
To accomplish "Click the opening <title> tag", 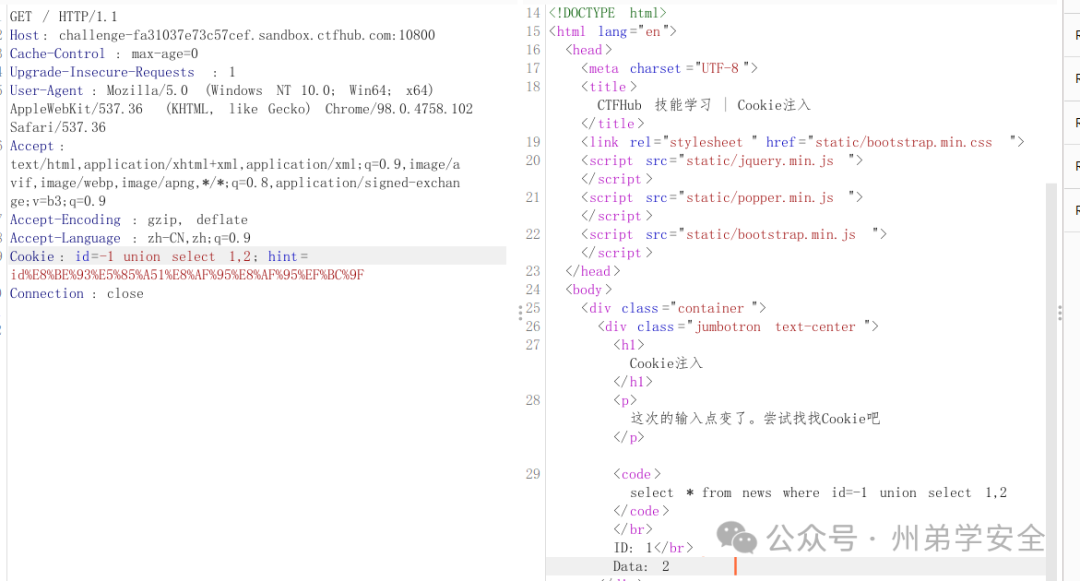I will [x=609, y=87].
